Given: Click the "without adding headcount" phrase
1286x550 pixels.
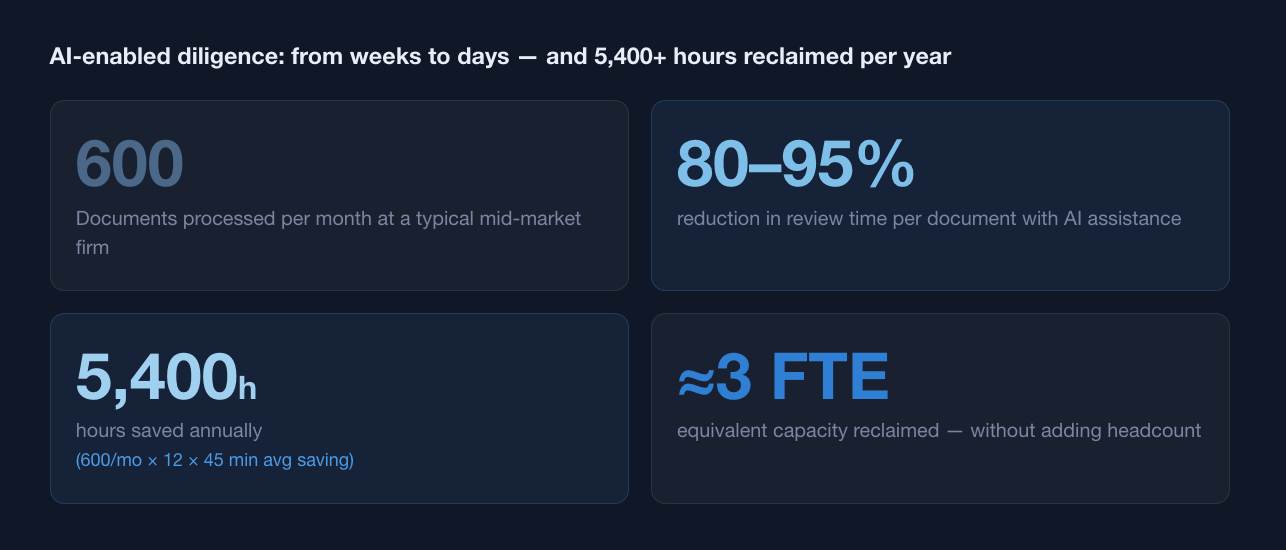Looking at the screenshot, I should [x=1085, y=431].
